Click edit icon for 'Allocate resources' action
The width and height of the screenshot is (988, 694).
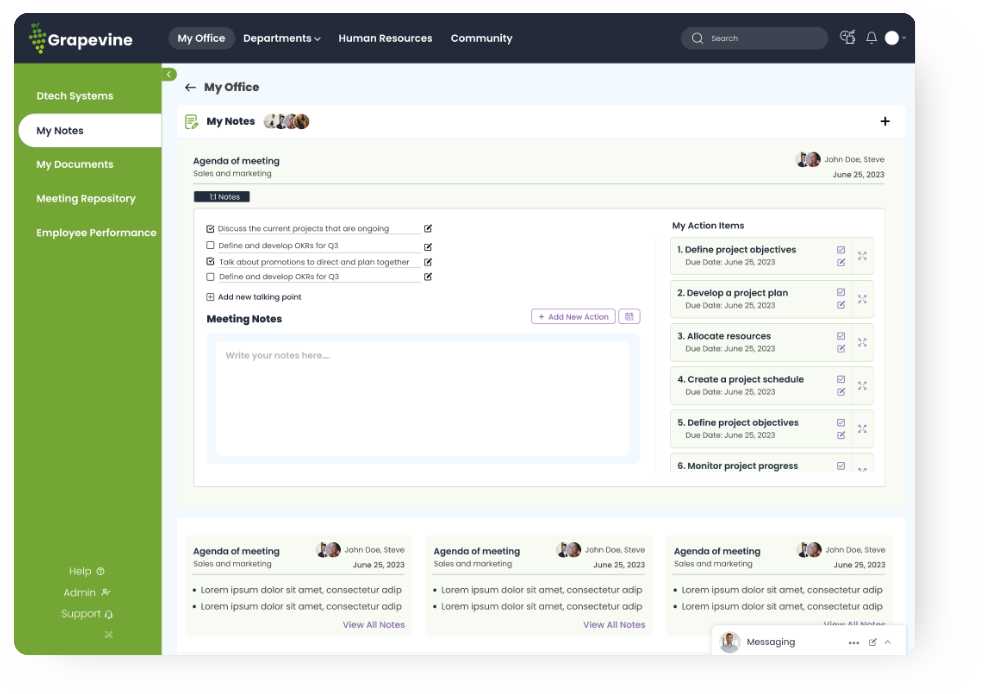pyautogui.click(x=841, y=349)
